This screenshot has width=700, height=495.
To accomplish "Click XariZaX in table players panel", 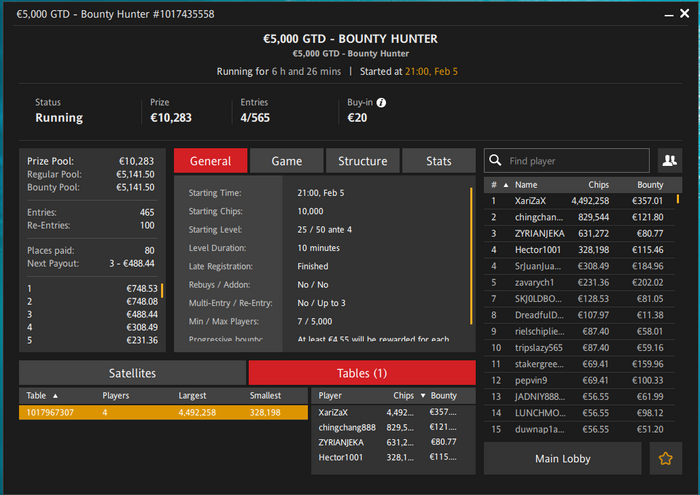I will (x=333, y=412).
